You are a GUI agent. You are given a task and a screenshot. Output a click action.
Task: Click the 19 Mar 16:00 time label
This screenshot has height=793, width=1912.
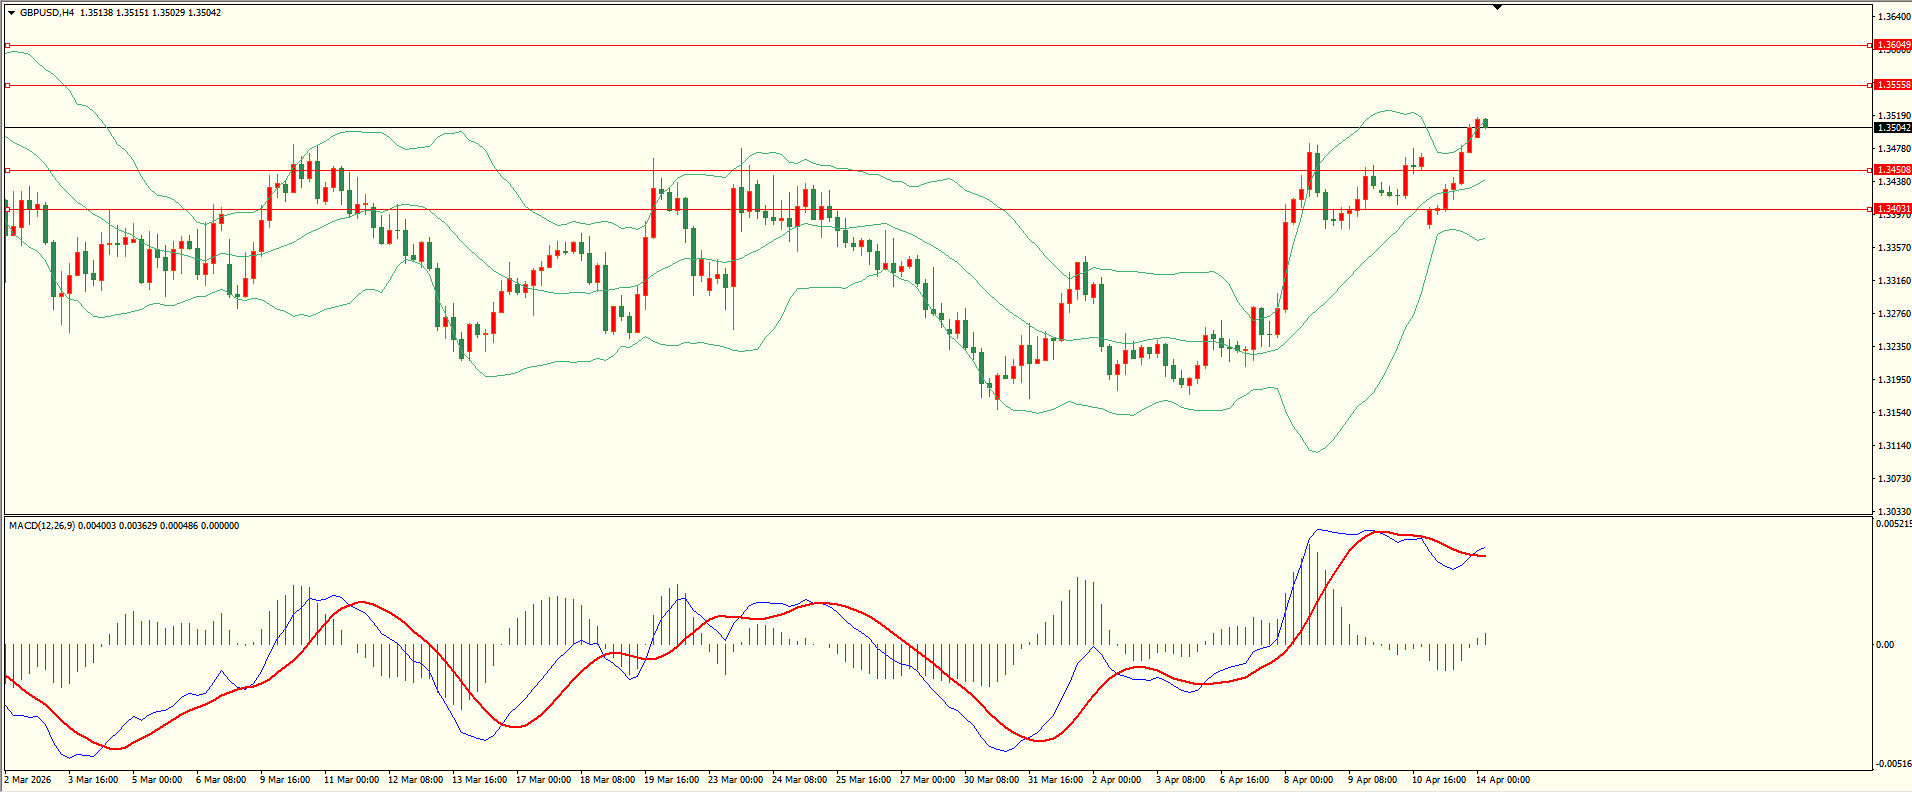[671, 780]
